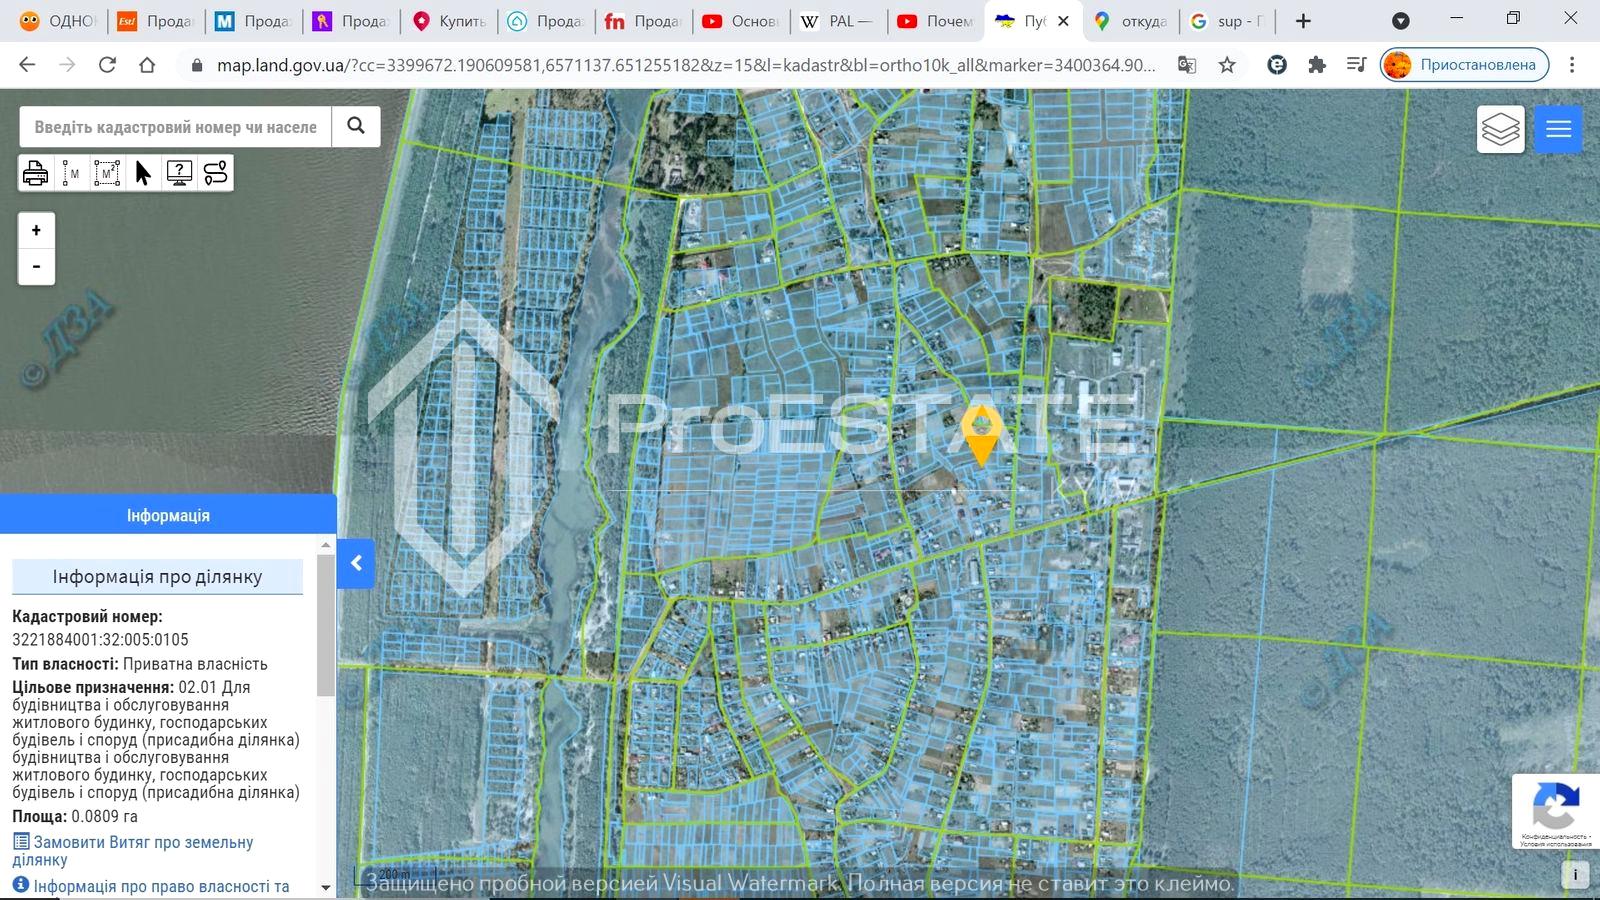This screenshot has height=900, width=1600.
Task: Click the route waypoints tool icon
Action: tap(215, 173)
